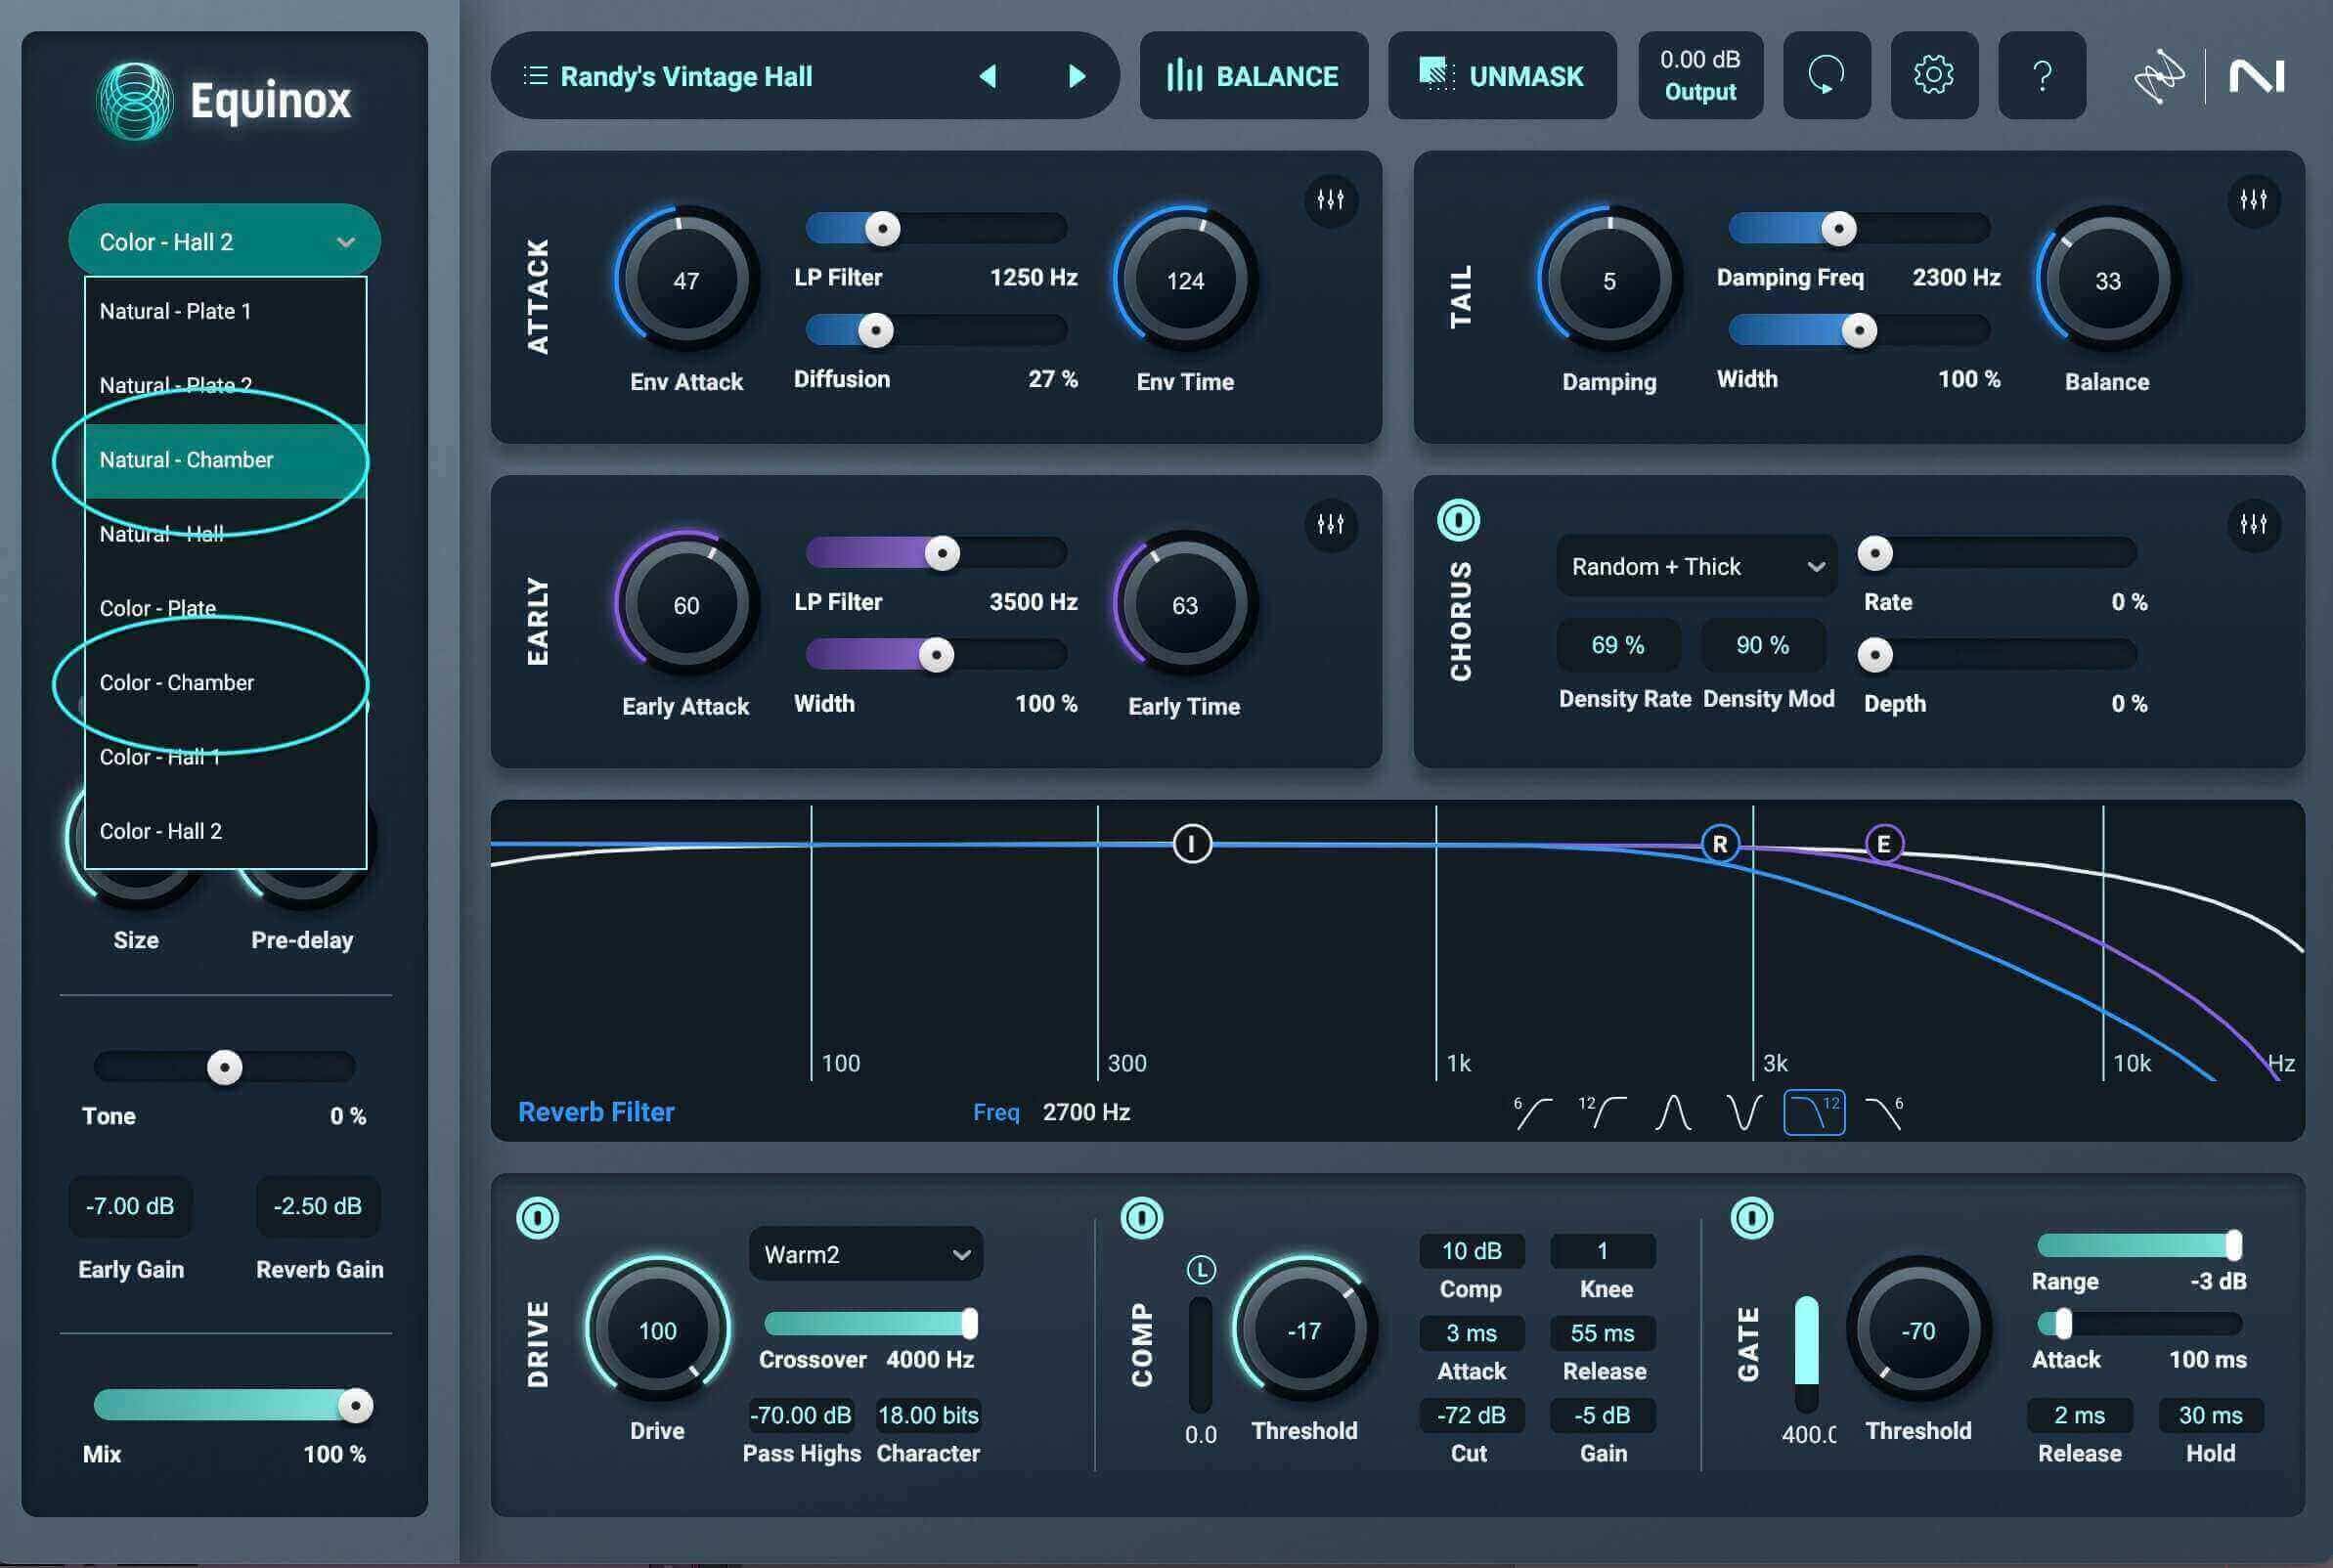This screenshot has width=2333, height=1568.
Task: Select the 12 dB low-pass filter shape
Action: (1814, 1112)
